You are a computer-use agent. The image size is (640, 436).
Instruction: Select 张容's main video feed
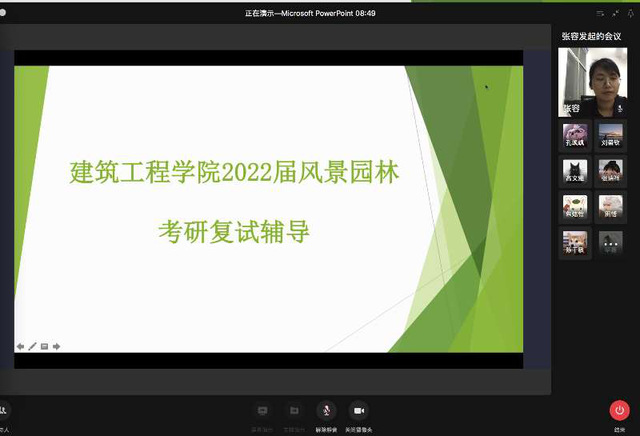[x=592, y=81]
